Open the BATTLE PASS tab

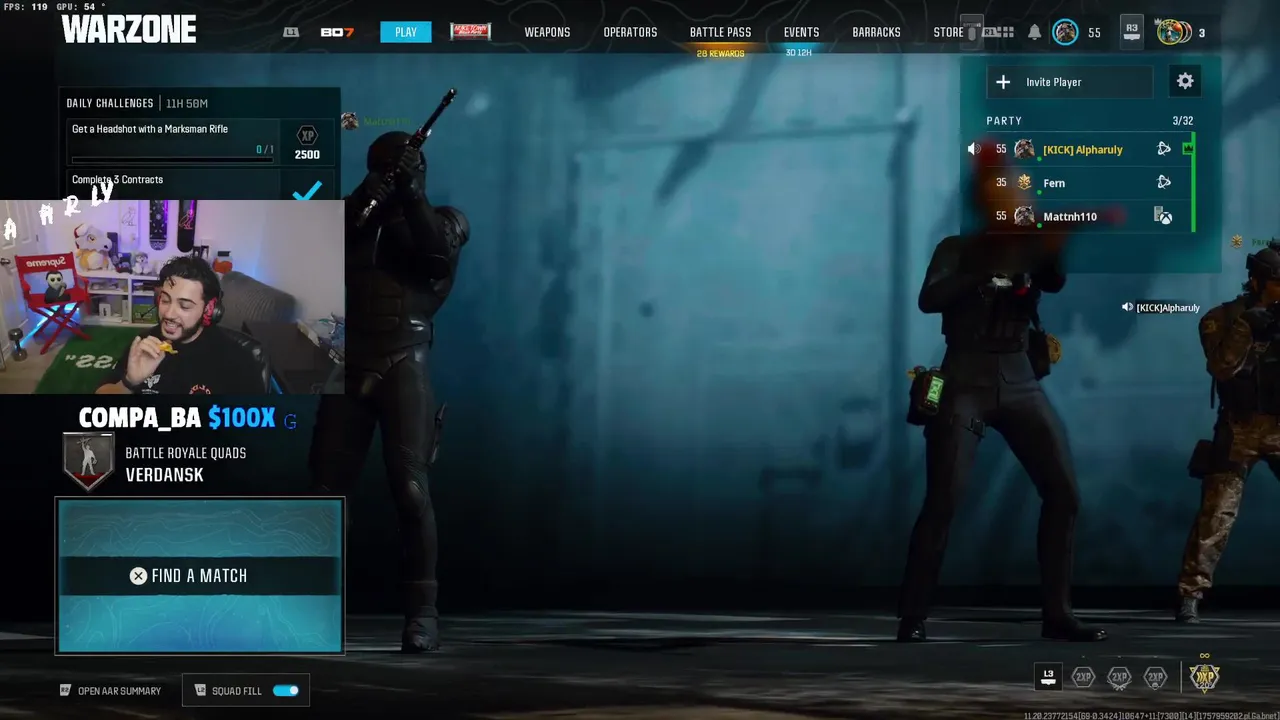point(720,32)
